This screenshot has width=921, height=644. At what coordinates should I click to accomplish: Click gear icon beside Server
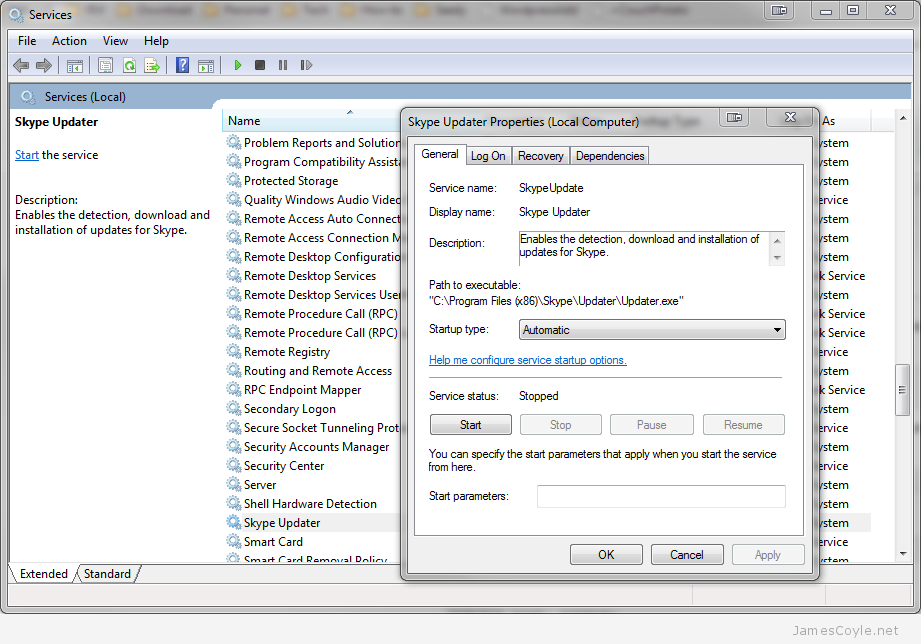coord(234,484)
